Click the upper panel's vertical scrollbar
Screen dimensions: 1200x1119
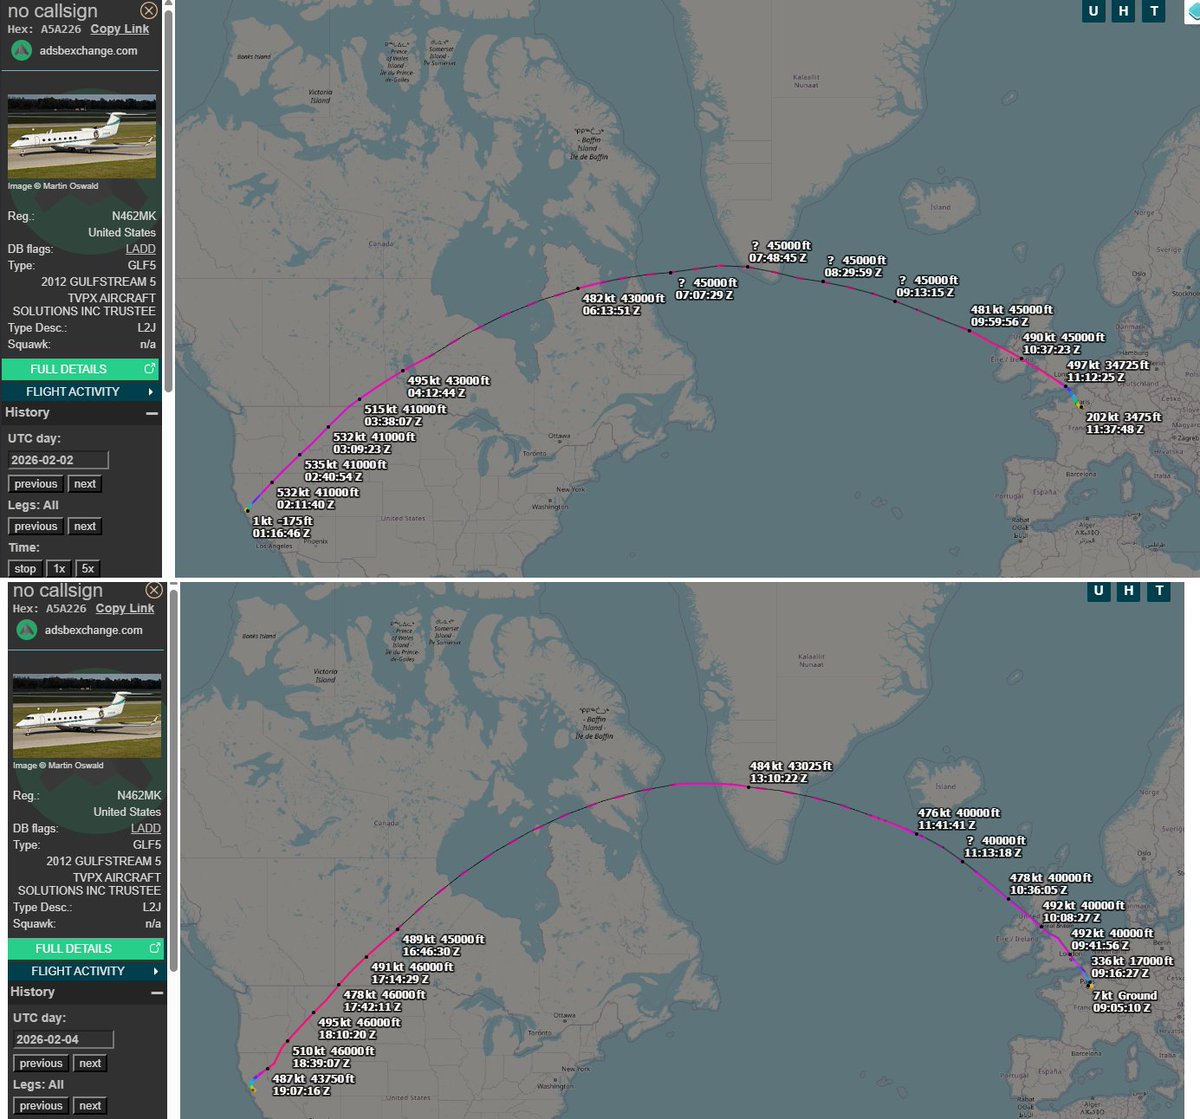pos(169,200)
